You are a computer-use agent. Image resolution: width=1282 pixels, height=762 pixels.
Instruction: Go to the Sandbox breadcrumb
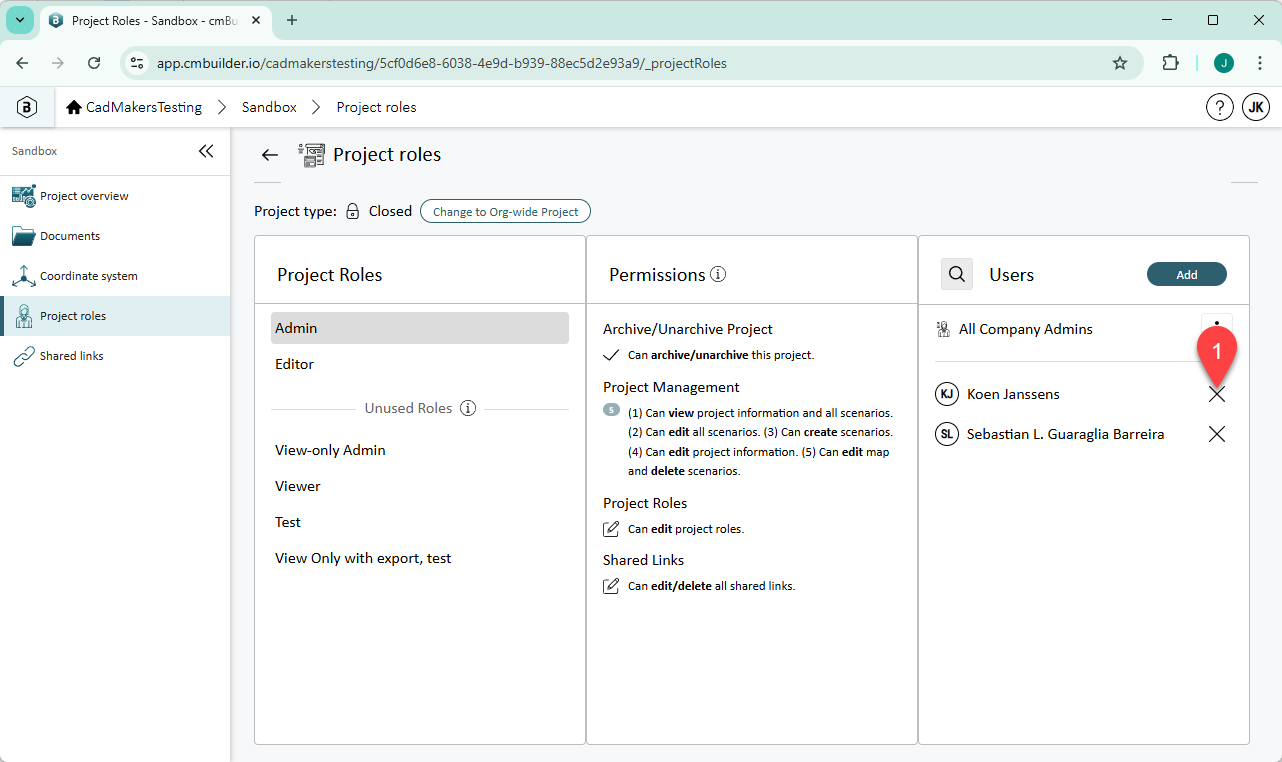(269, 107)
